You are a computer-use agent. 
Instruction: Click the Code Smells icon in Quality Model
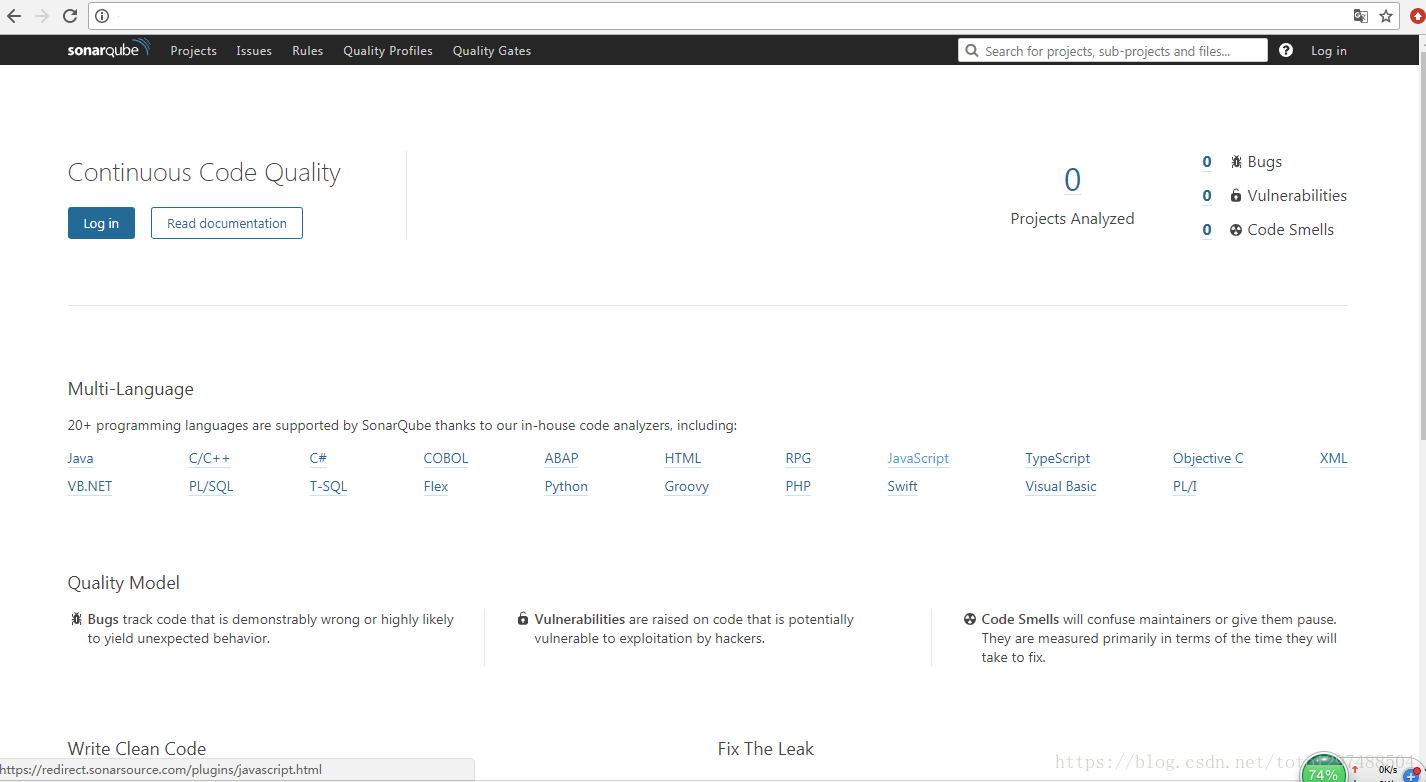click(x=970, y=619)
